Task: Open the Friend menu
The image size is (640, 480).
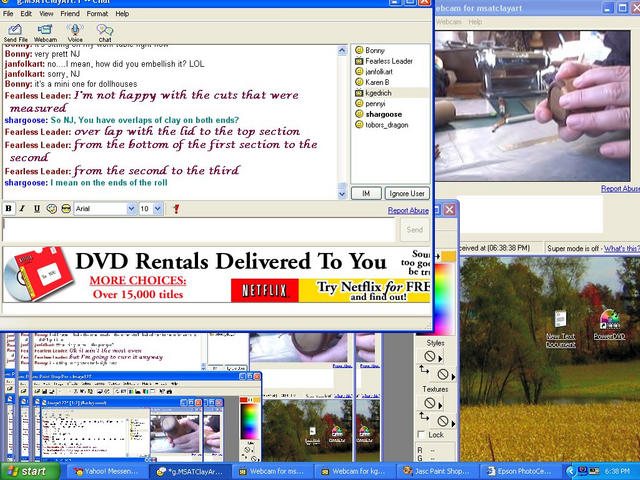Action: [x=70, y=13]
